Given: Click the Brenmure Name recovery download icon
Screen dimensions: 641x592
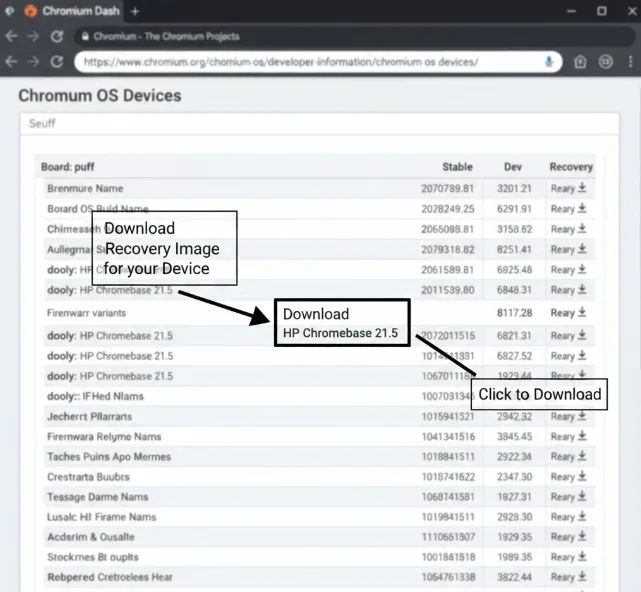Looking at the screenshot, I should pos(582,189).
